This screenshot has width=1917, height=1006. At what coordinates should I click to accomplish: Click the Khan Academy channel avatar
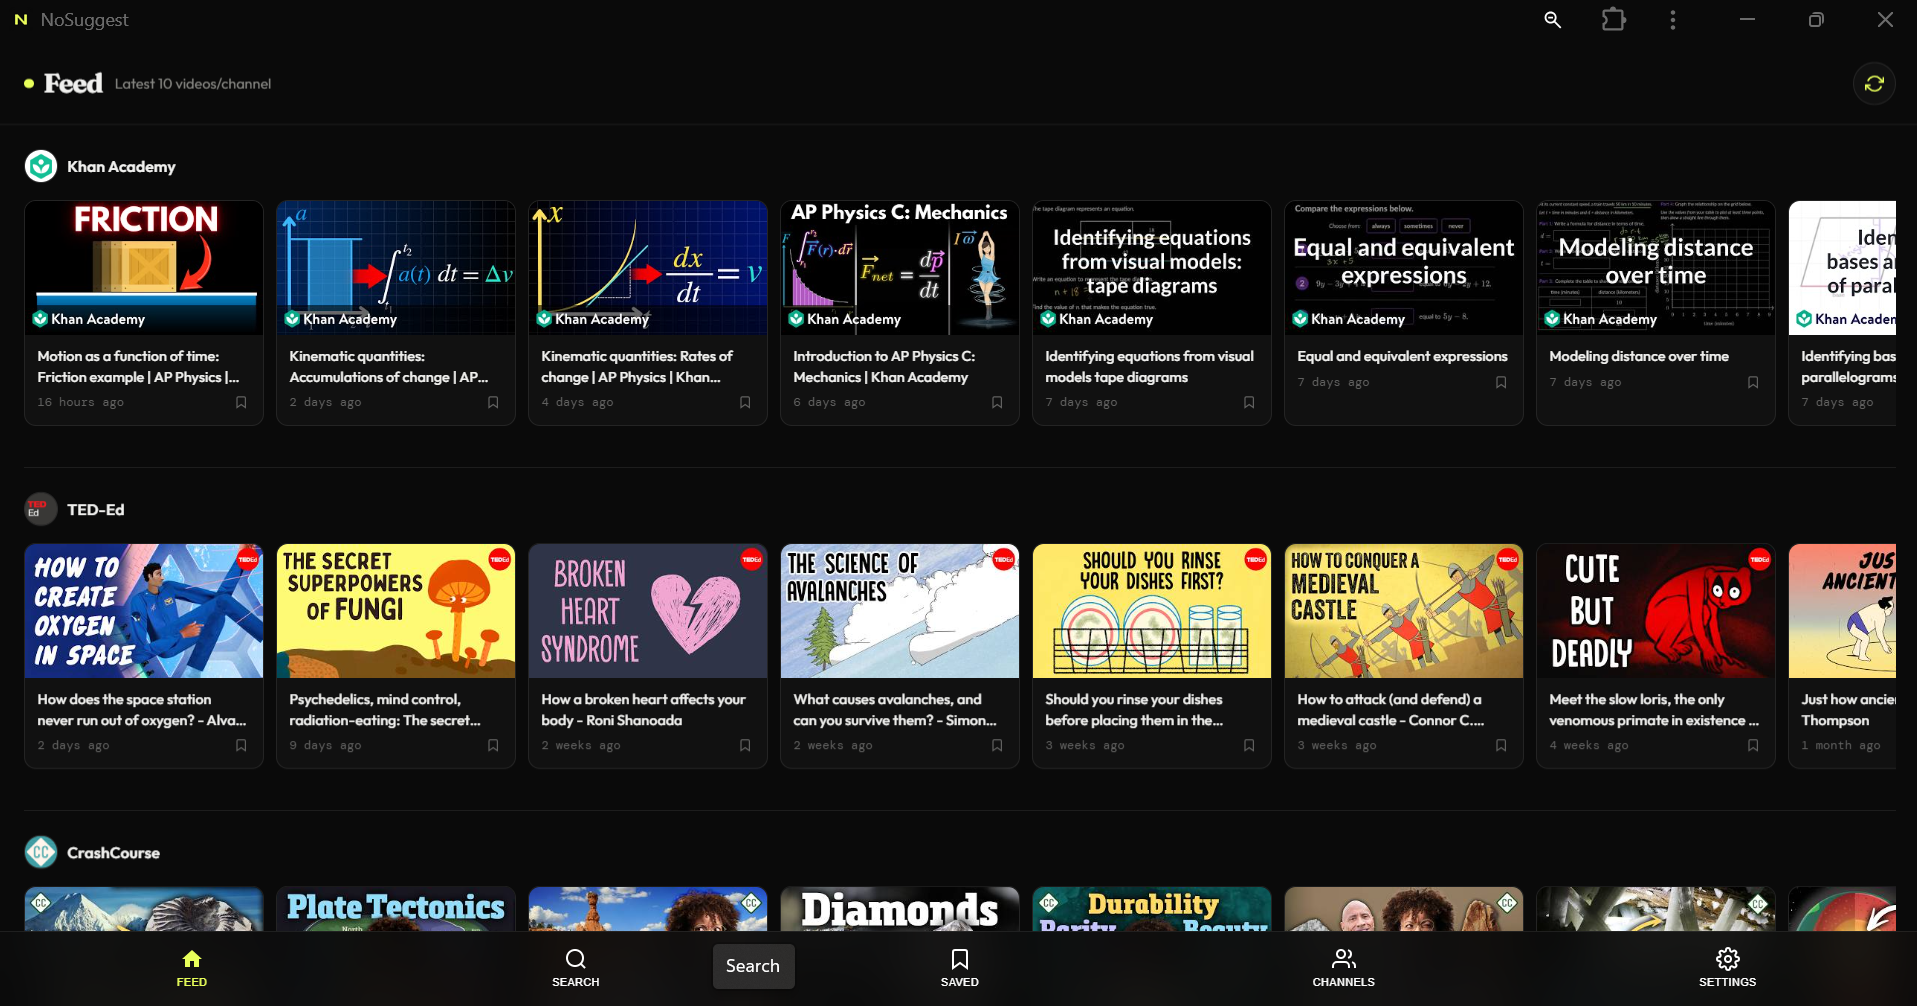[x=41, y=166]
